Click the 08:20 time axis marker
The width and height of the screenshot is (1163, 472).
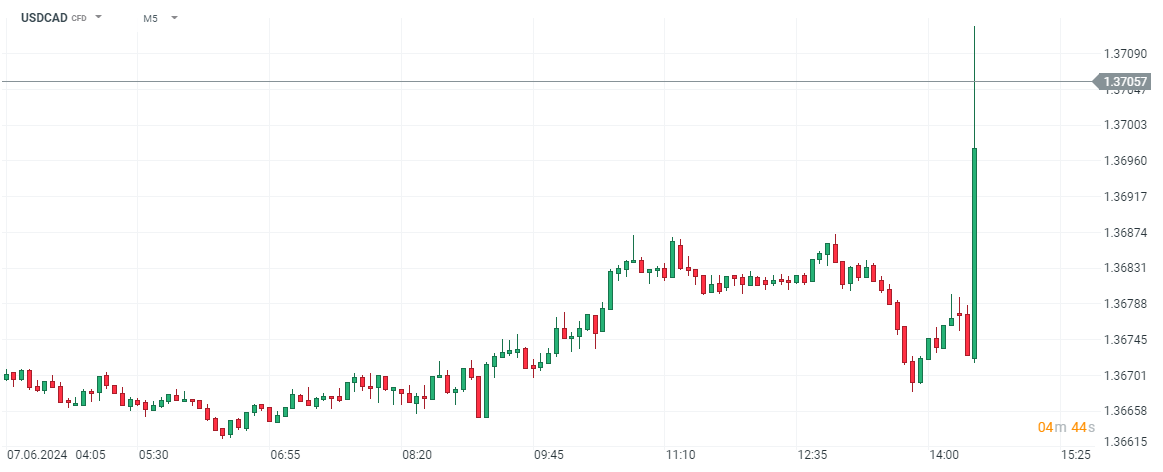(417, 454)
